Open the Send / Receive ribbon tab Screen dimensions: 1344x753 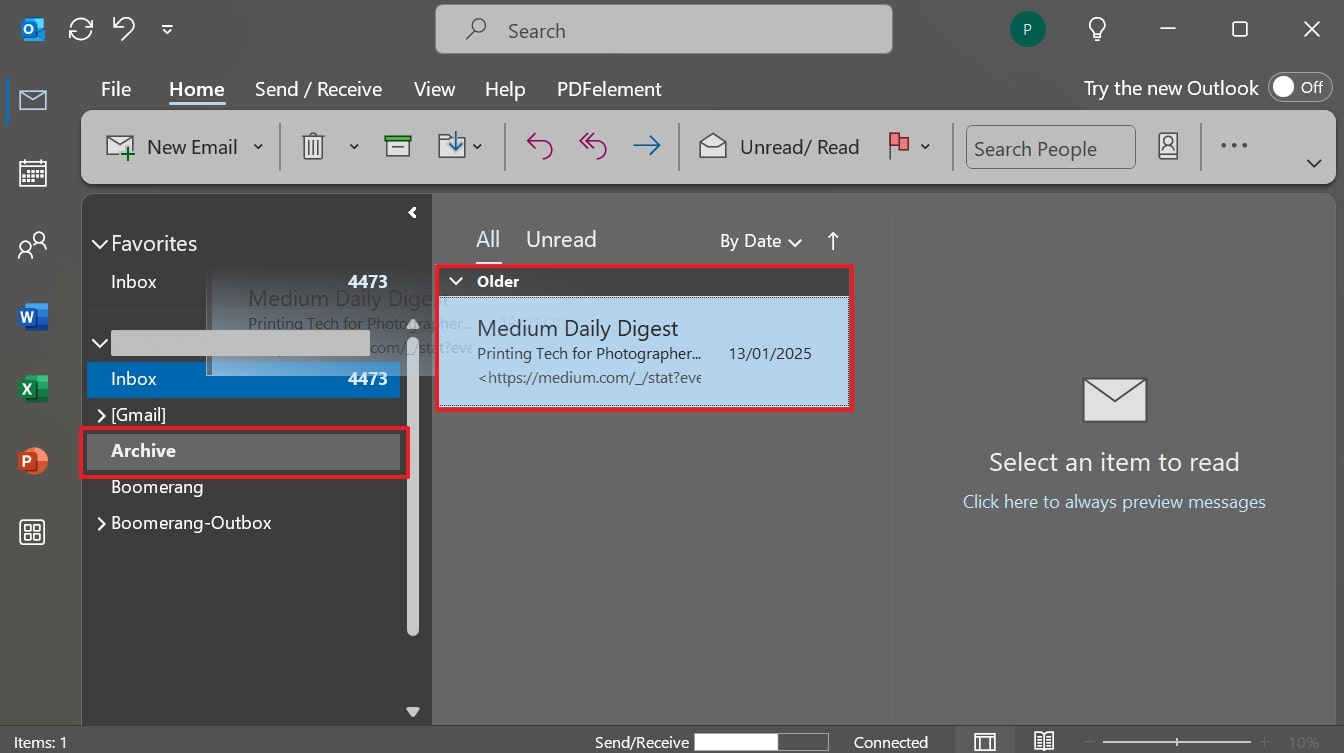(318, 89)
